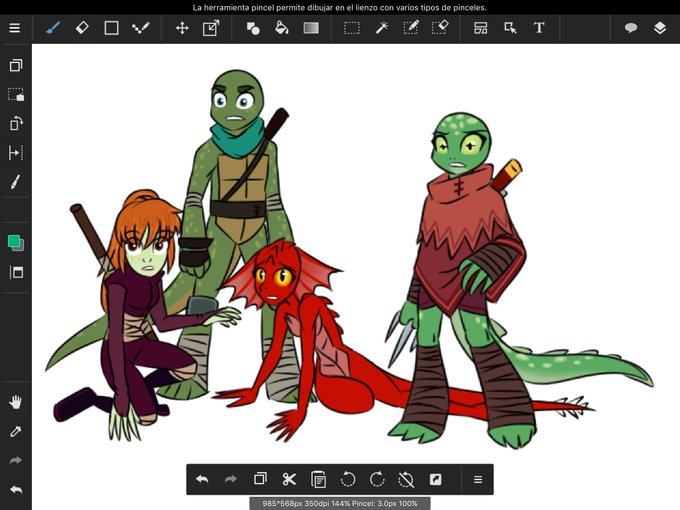680x510 pixels.
Task: Click the sidebar undo arrow
Action: pyautogui.click(x=16, y=490)
